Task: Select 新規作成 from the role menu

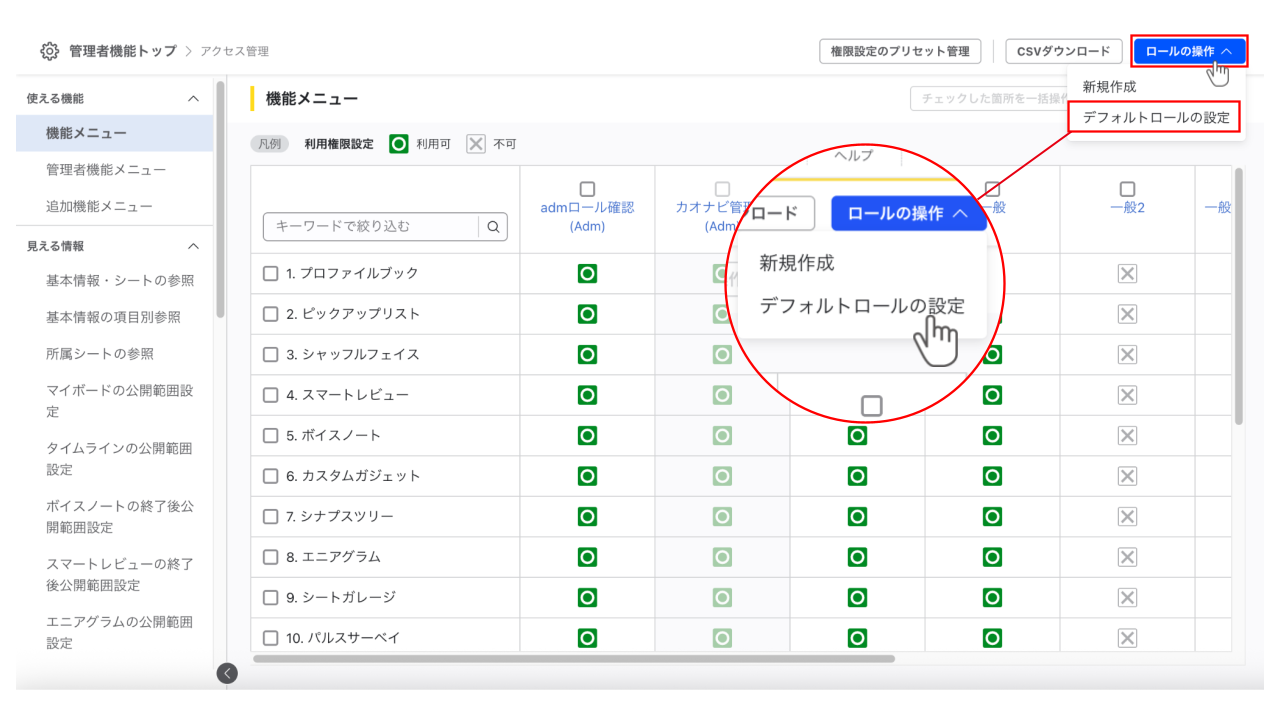Action: [x=1109, y=87]
